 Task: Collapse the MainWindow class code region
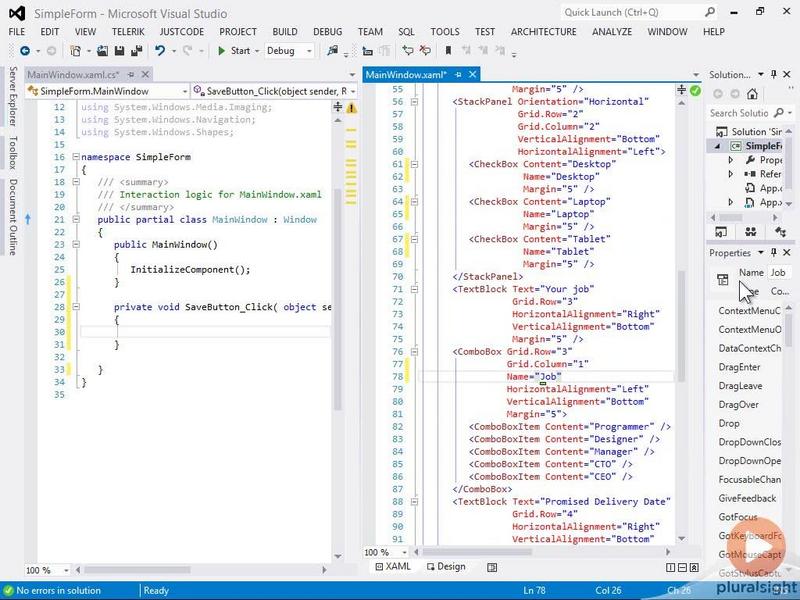[x=76, y=219]
